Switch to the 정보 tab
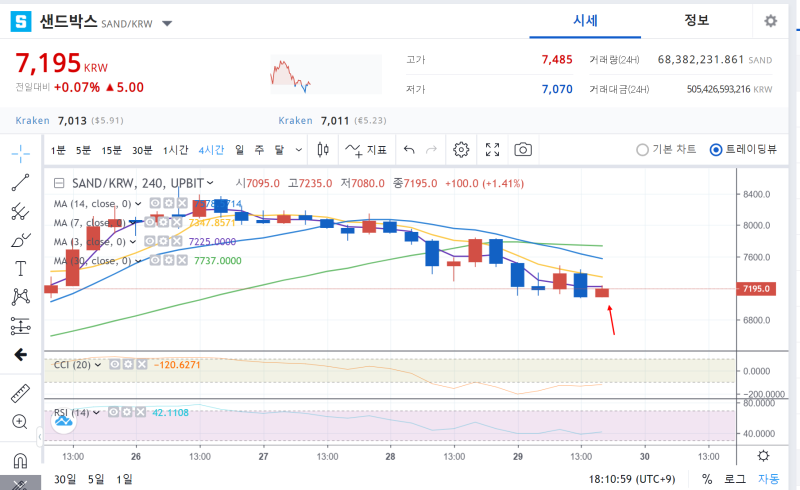The height and width of the screenshot is (490, 800). click(x=696, y=21)
